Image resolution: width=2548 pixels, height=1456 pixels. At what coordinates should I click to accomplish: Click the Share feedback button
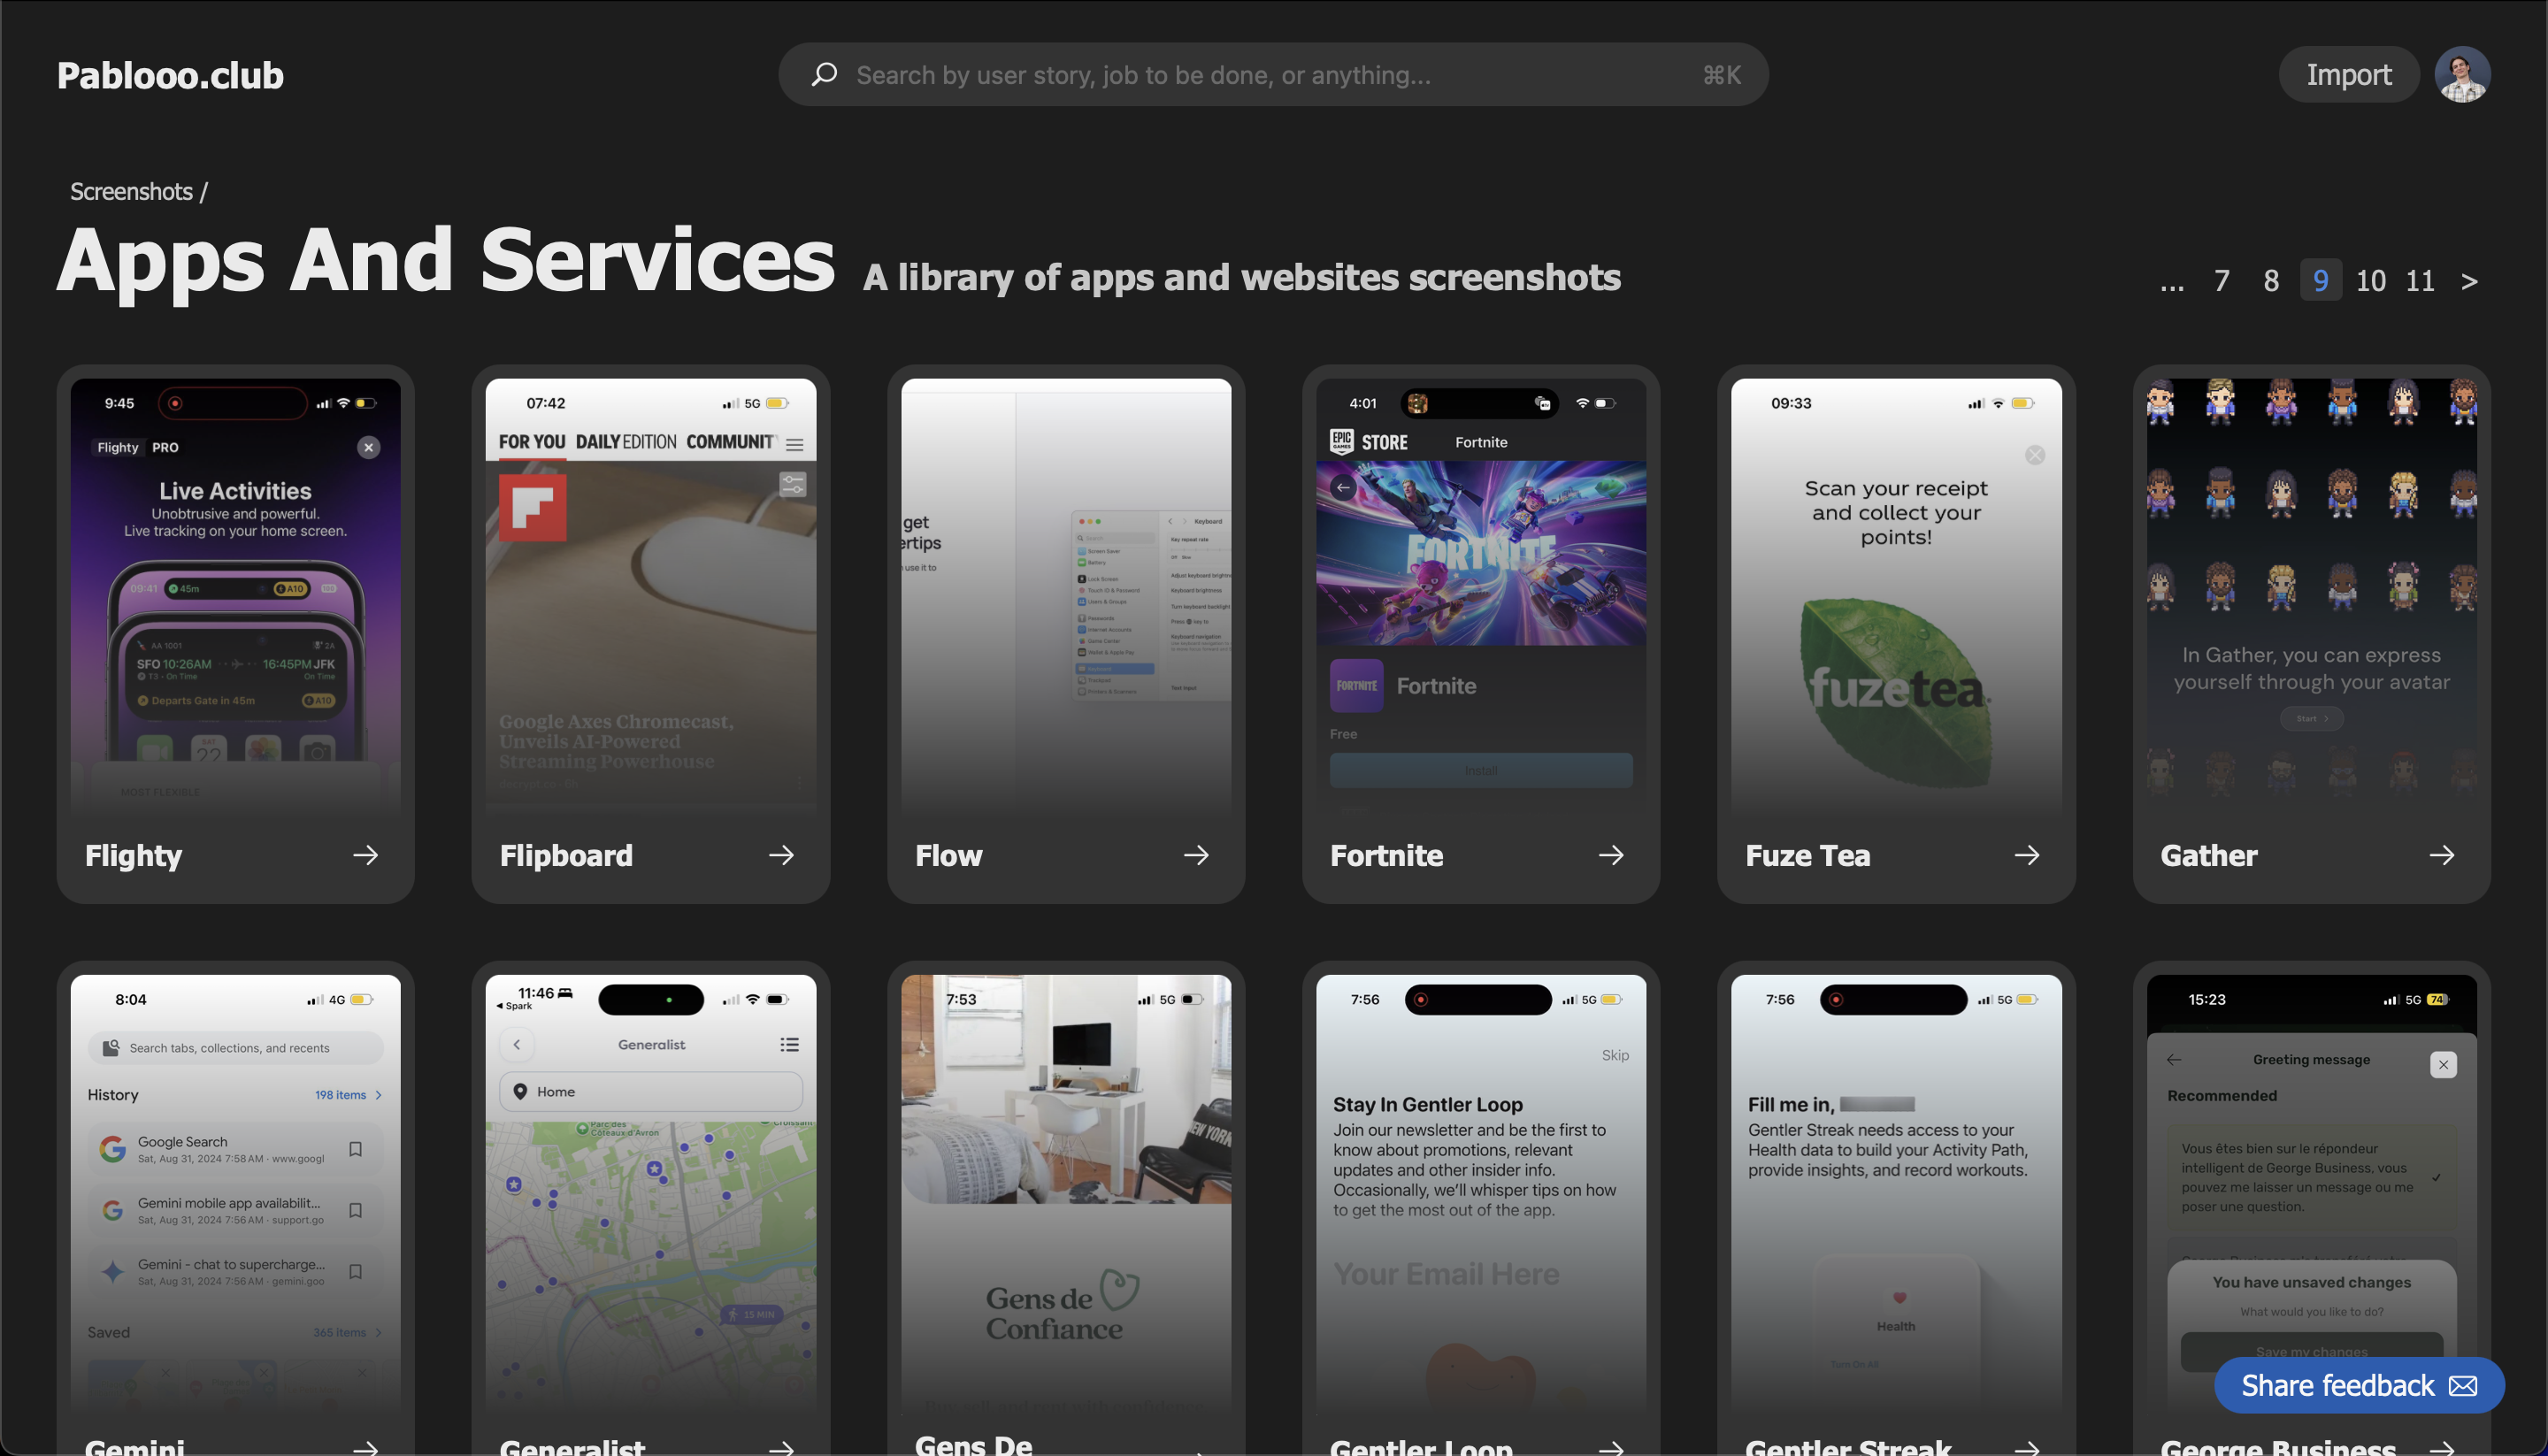click(2359, 1385)
